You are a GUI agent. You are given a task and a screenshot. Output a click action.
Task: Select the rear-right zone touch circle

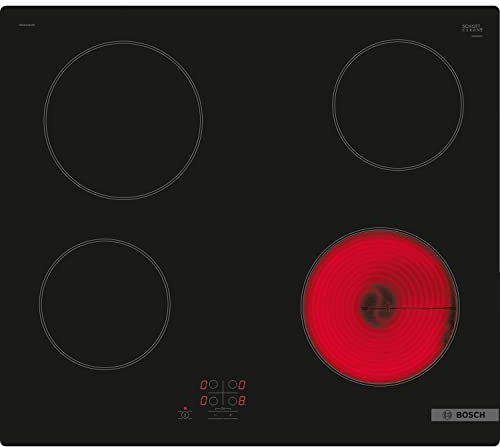point(232,384)
